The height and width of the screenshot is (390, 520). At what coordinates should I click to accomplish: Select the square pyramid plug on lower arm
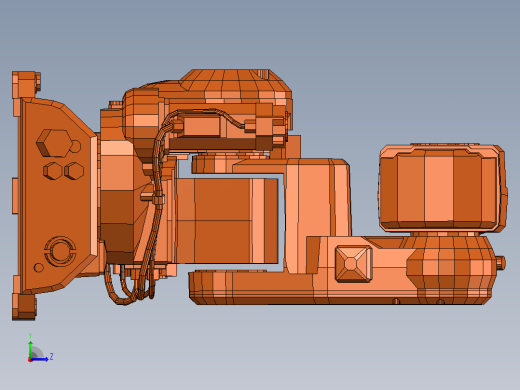click(x=353, y=264)
